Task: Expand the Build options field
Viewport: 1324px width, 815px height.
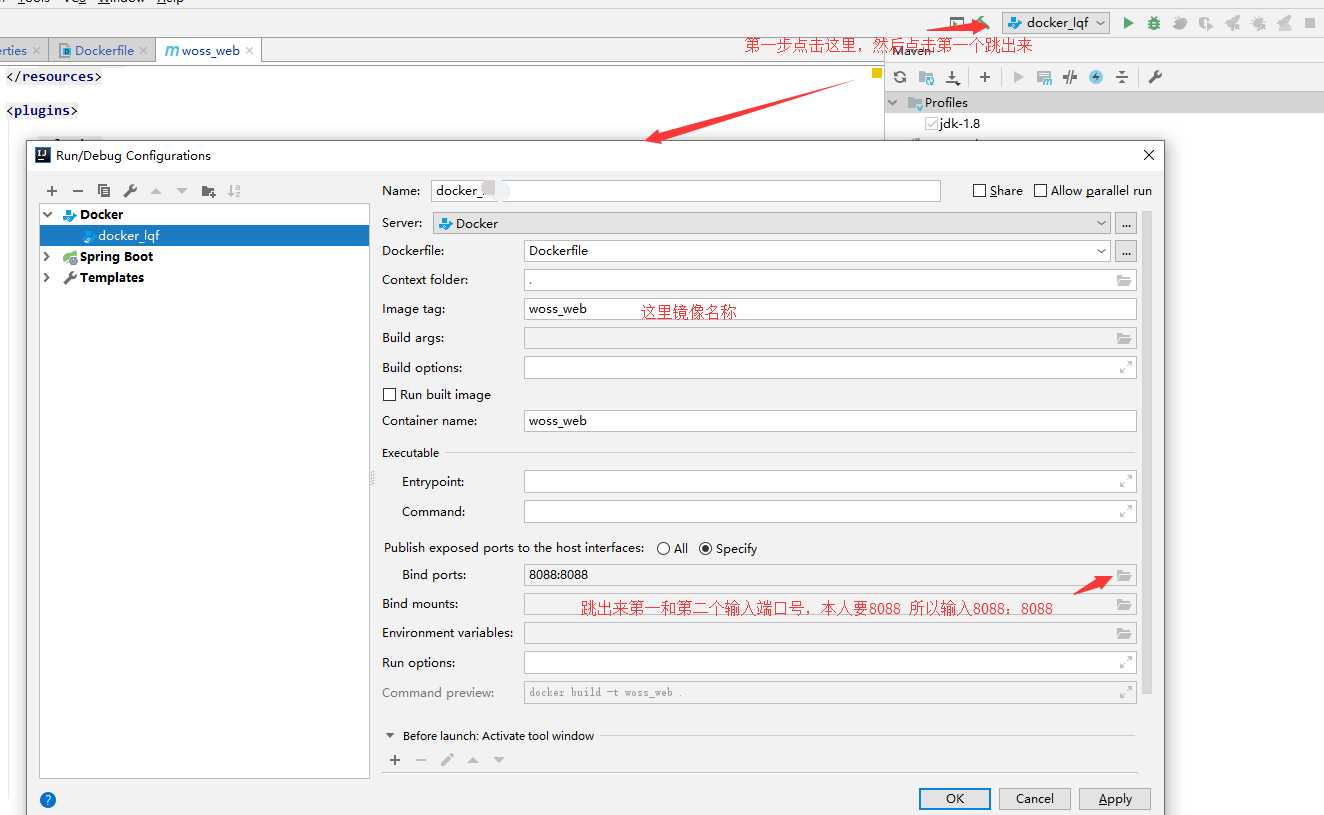Action: pyautogui.click(x=1125, y=368)
